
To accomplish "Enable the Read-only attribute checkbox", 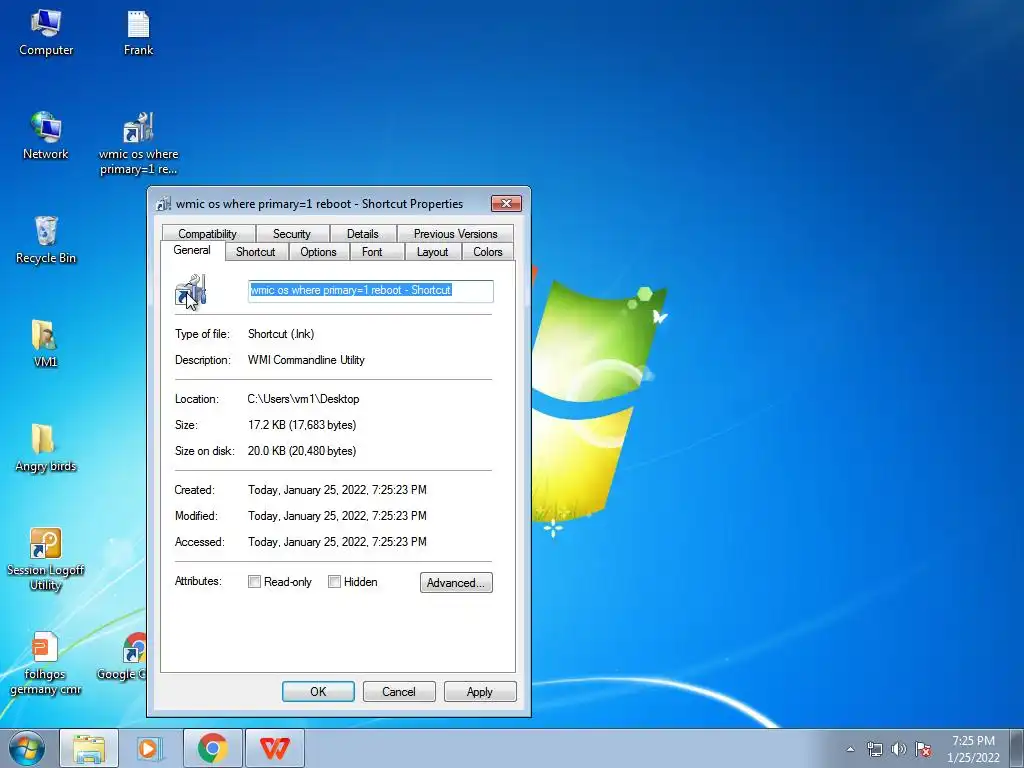I will point(255,582).
